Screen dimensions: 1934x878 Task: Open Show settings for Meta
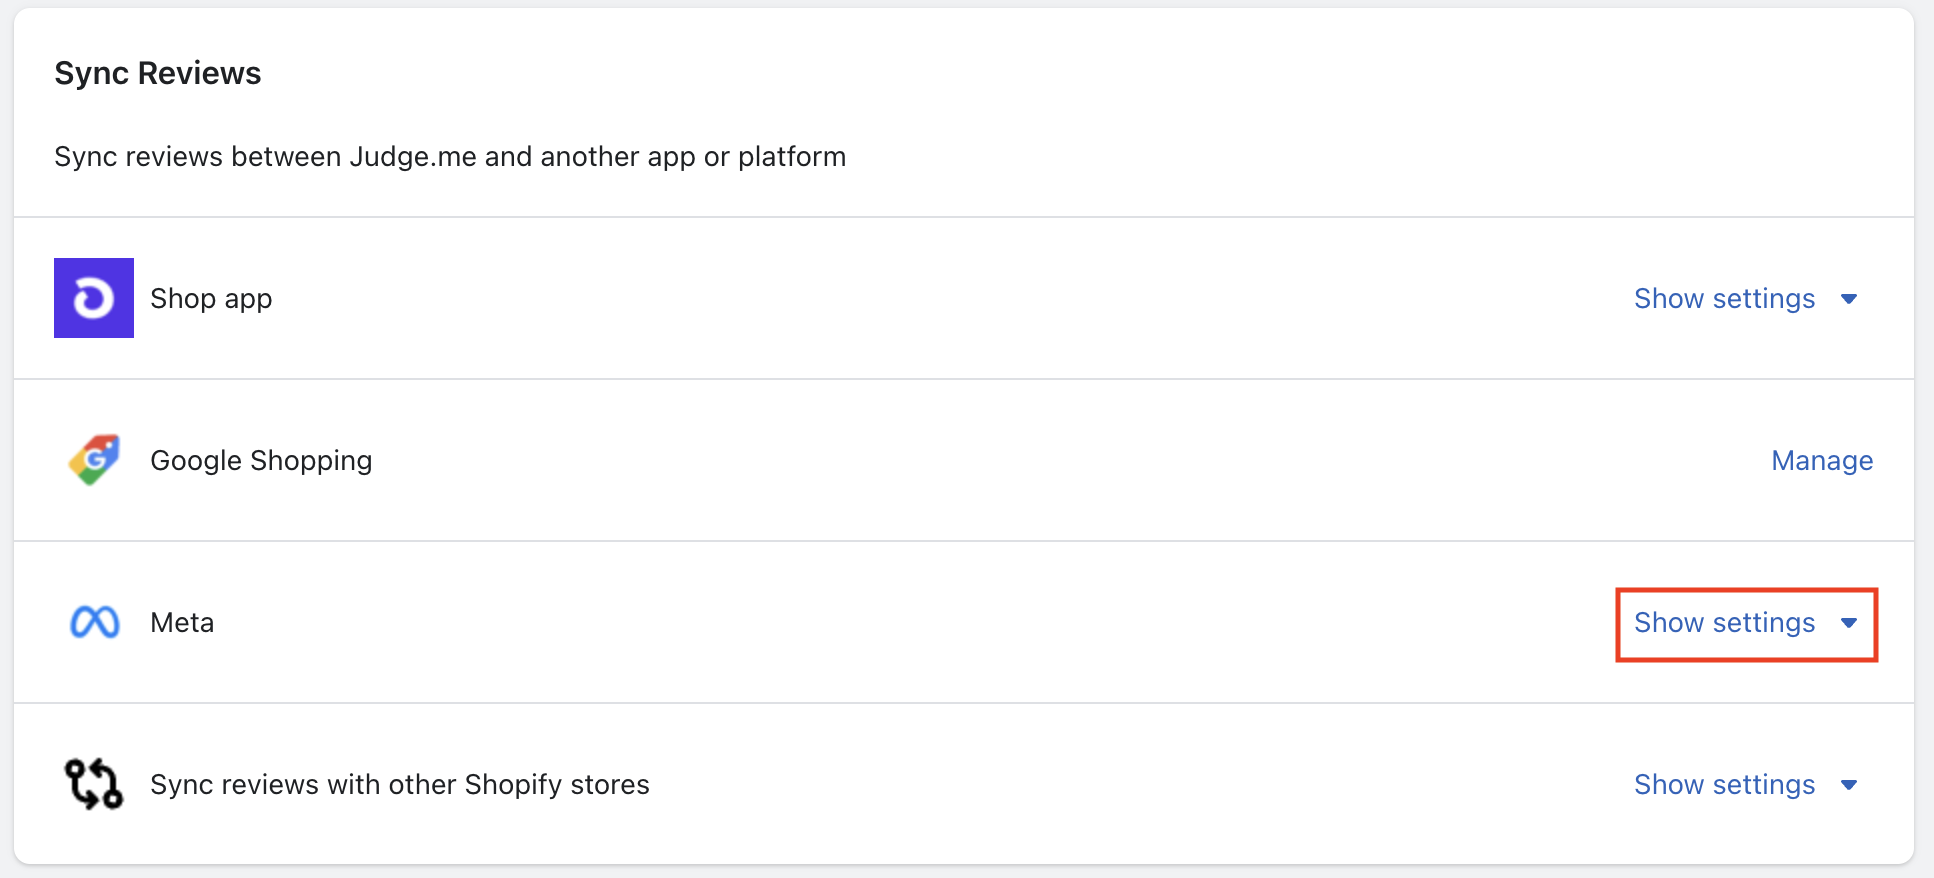[x=1724, y=623]
